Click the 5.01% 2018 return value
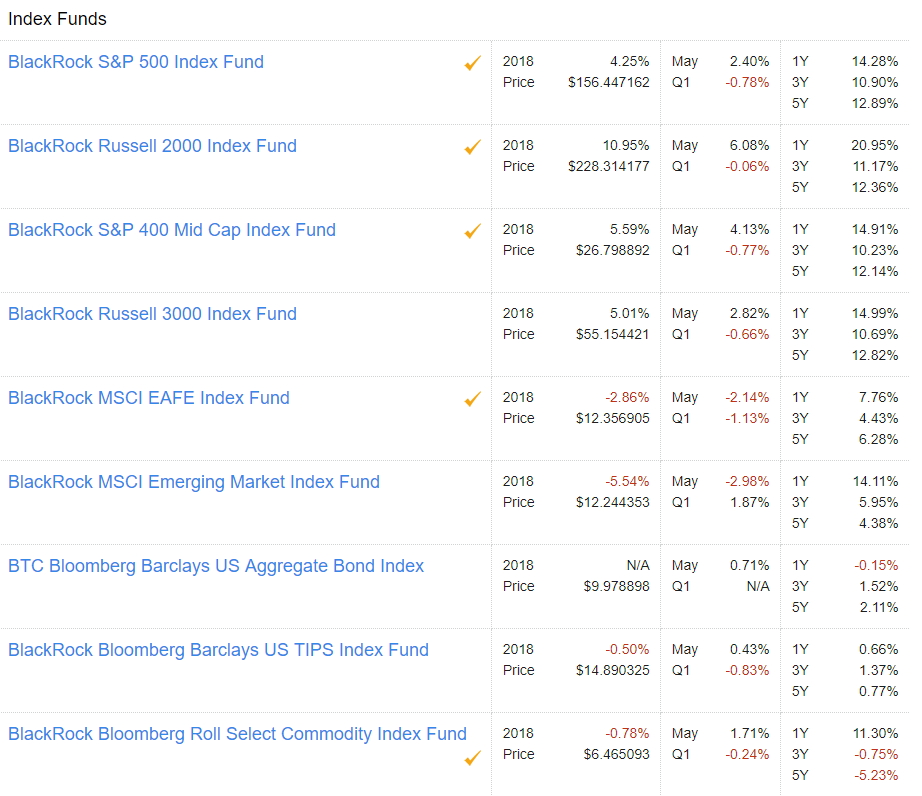This screenshot has width=922, height=796. (630, 314)
